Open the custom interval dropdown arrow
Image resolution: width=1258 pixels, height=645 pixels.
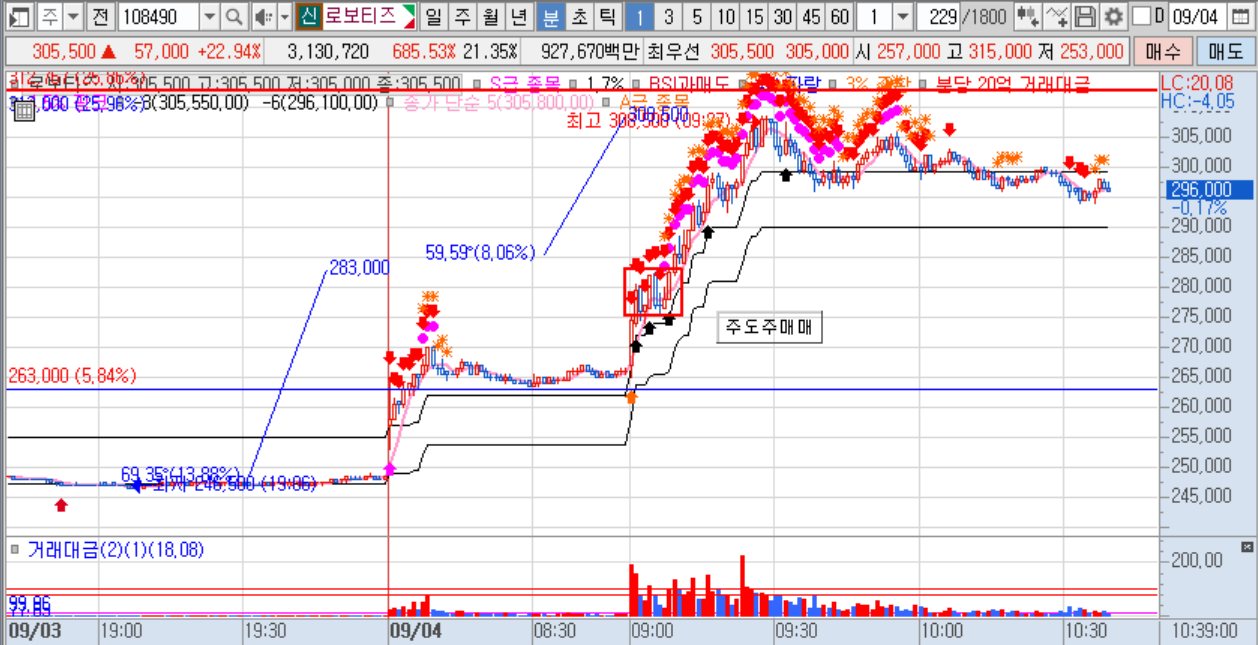coord(902,16)
